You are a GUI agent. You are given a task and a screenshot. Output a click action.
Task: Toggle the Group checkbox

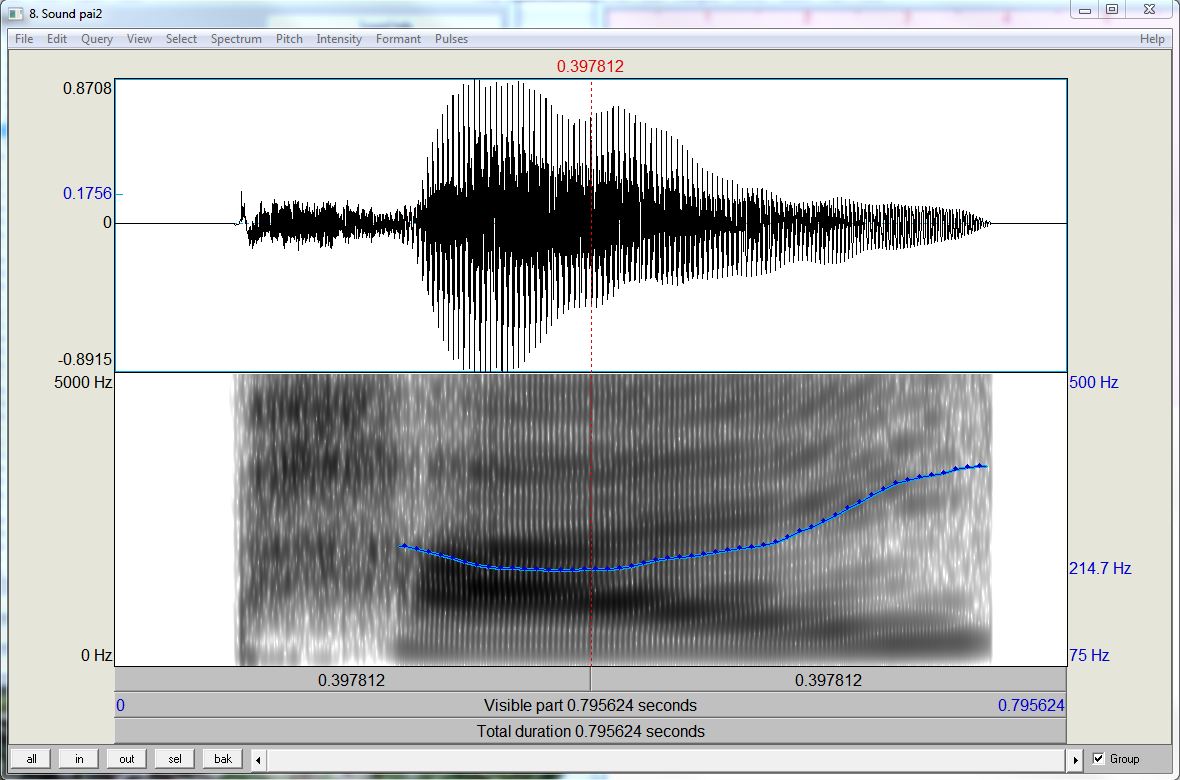[1099, 759]
